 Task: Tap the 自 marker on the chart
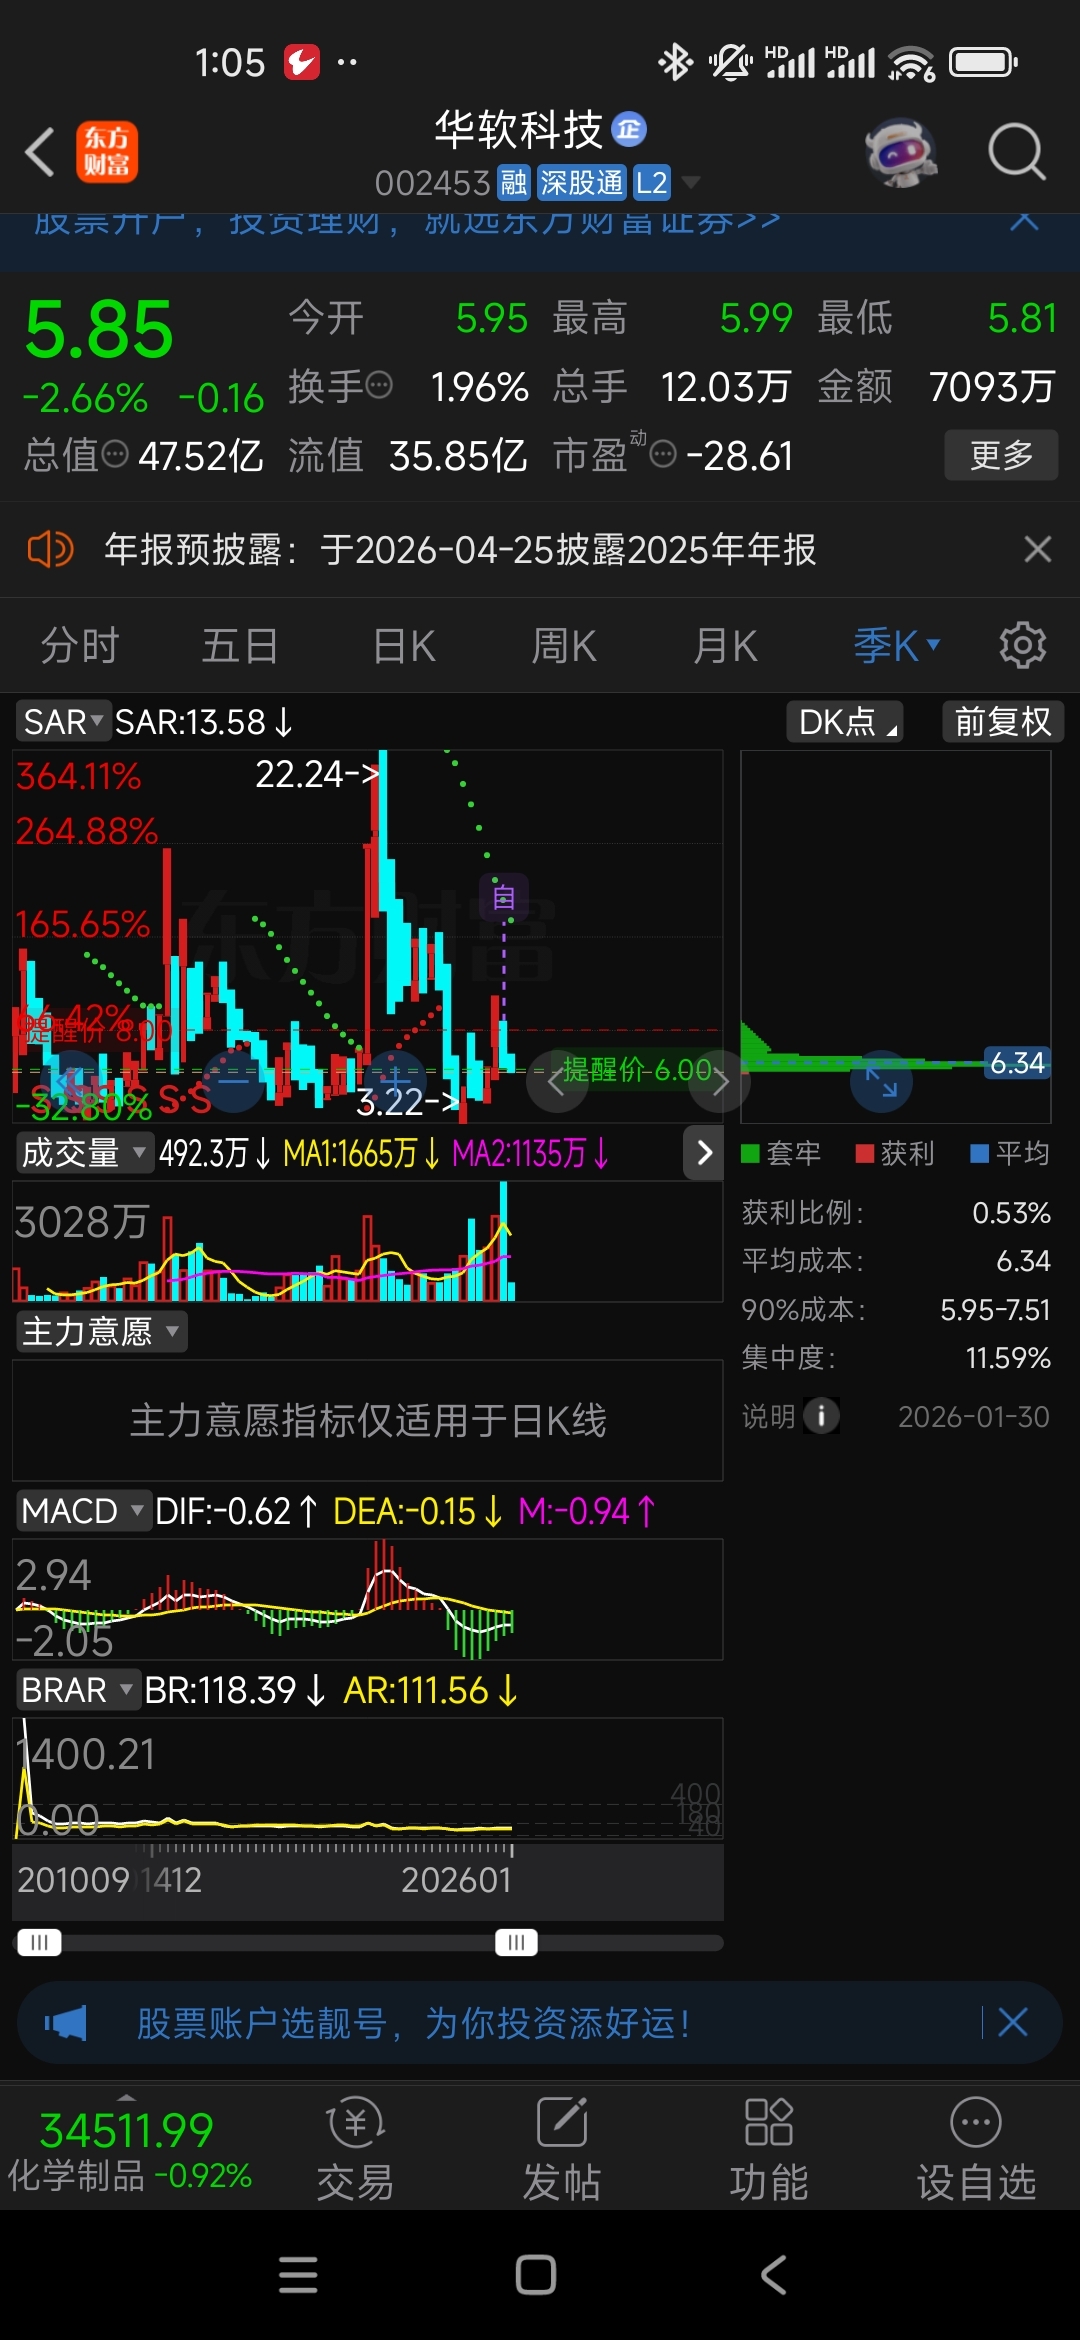click(x=504, y=897)
